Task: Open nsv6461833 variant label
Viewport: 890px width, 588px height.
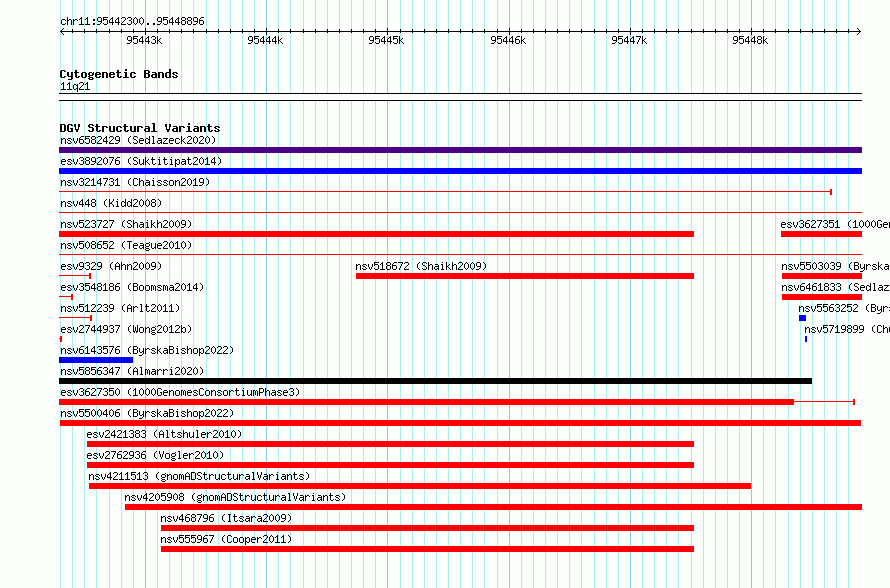Action: pyautogui.click(x=835, y=287)
